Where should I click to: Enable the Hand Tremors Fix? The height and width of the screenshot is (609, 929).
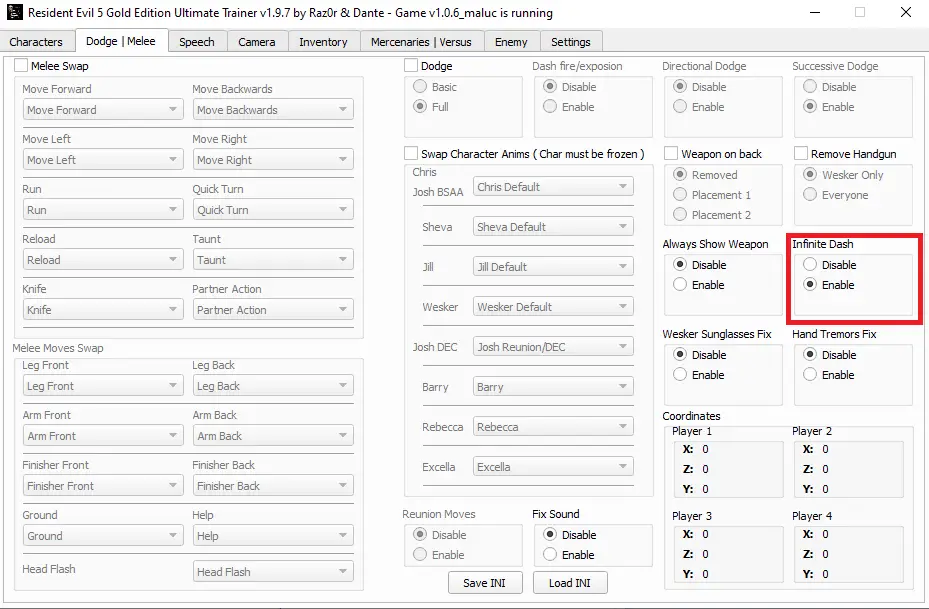[810, 375]
